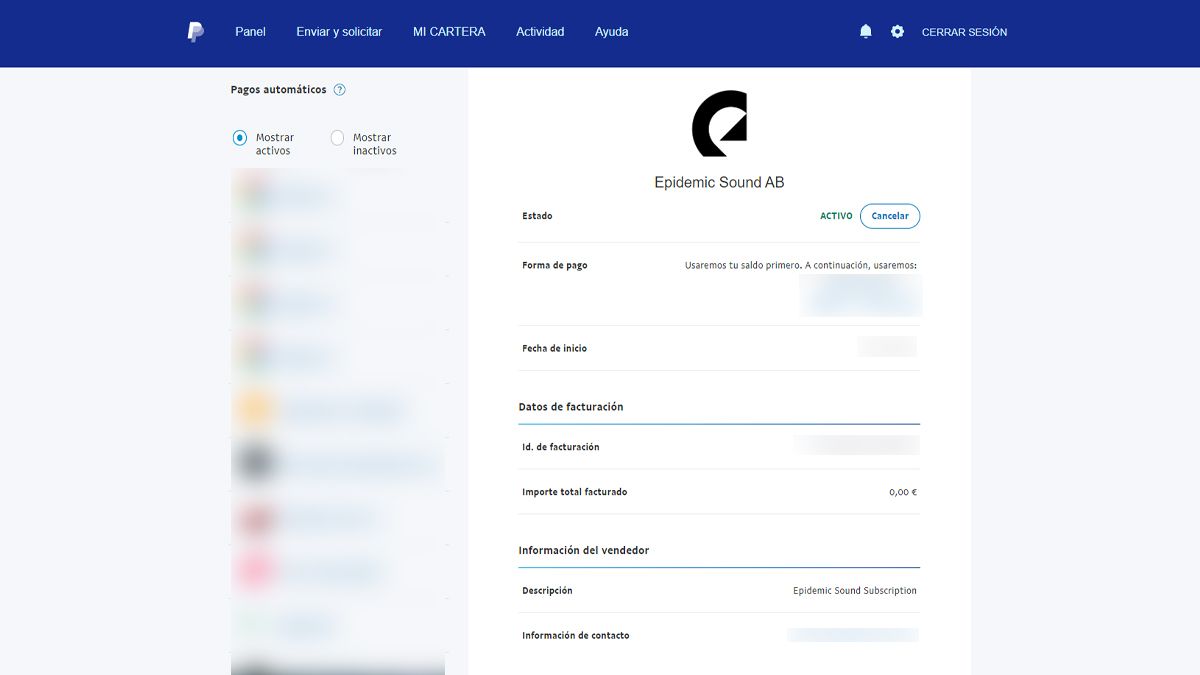Click the Información de contacto field
Image resolution: width=1200 pixels, height=675 pixels.
click(853, 634)
